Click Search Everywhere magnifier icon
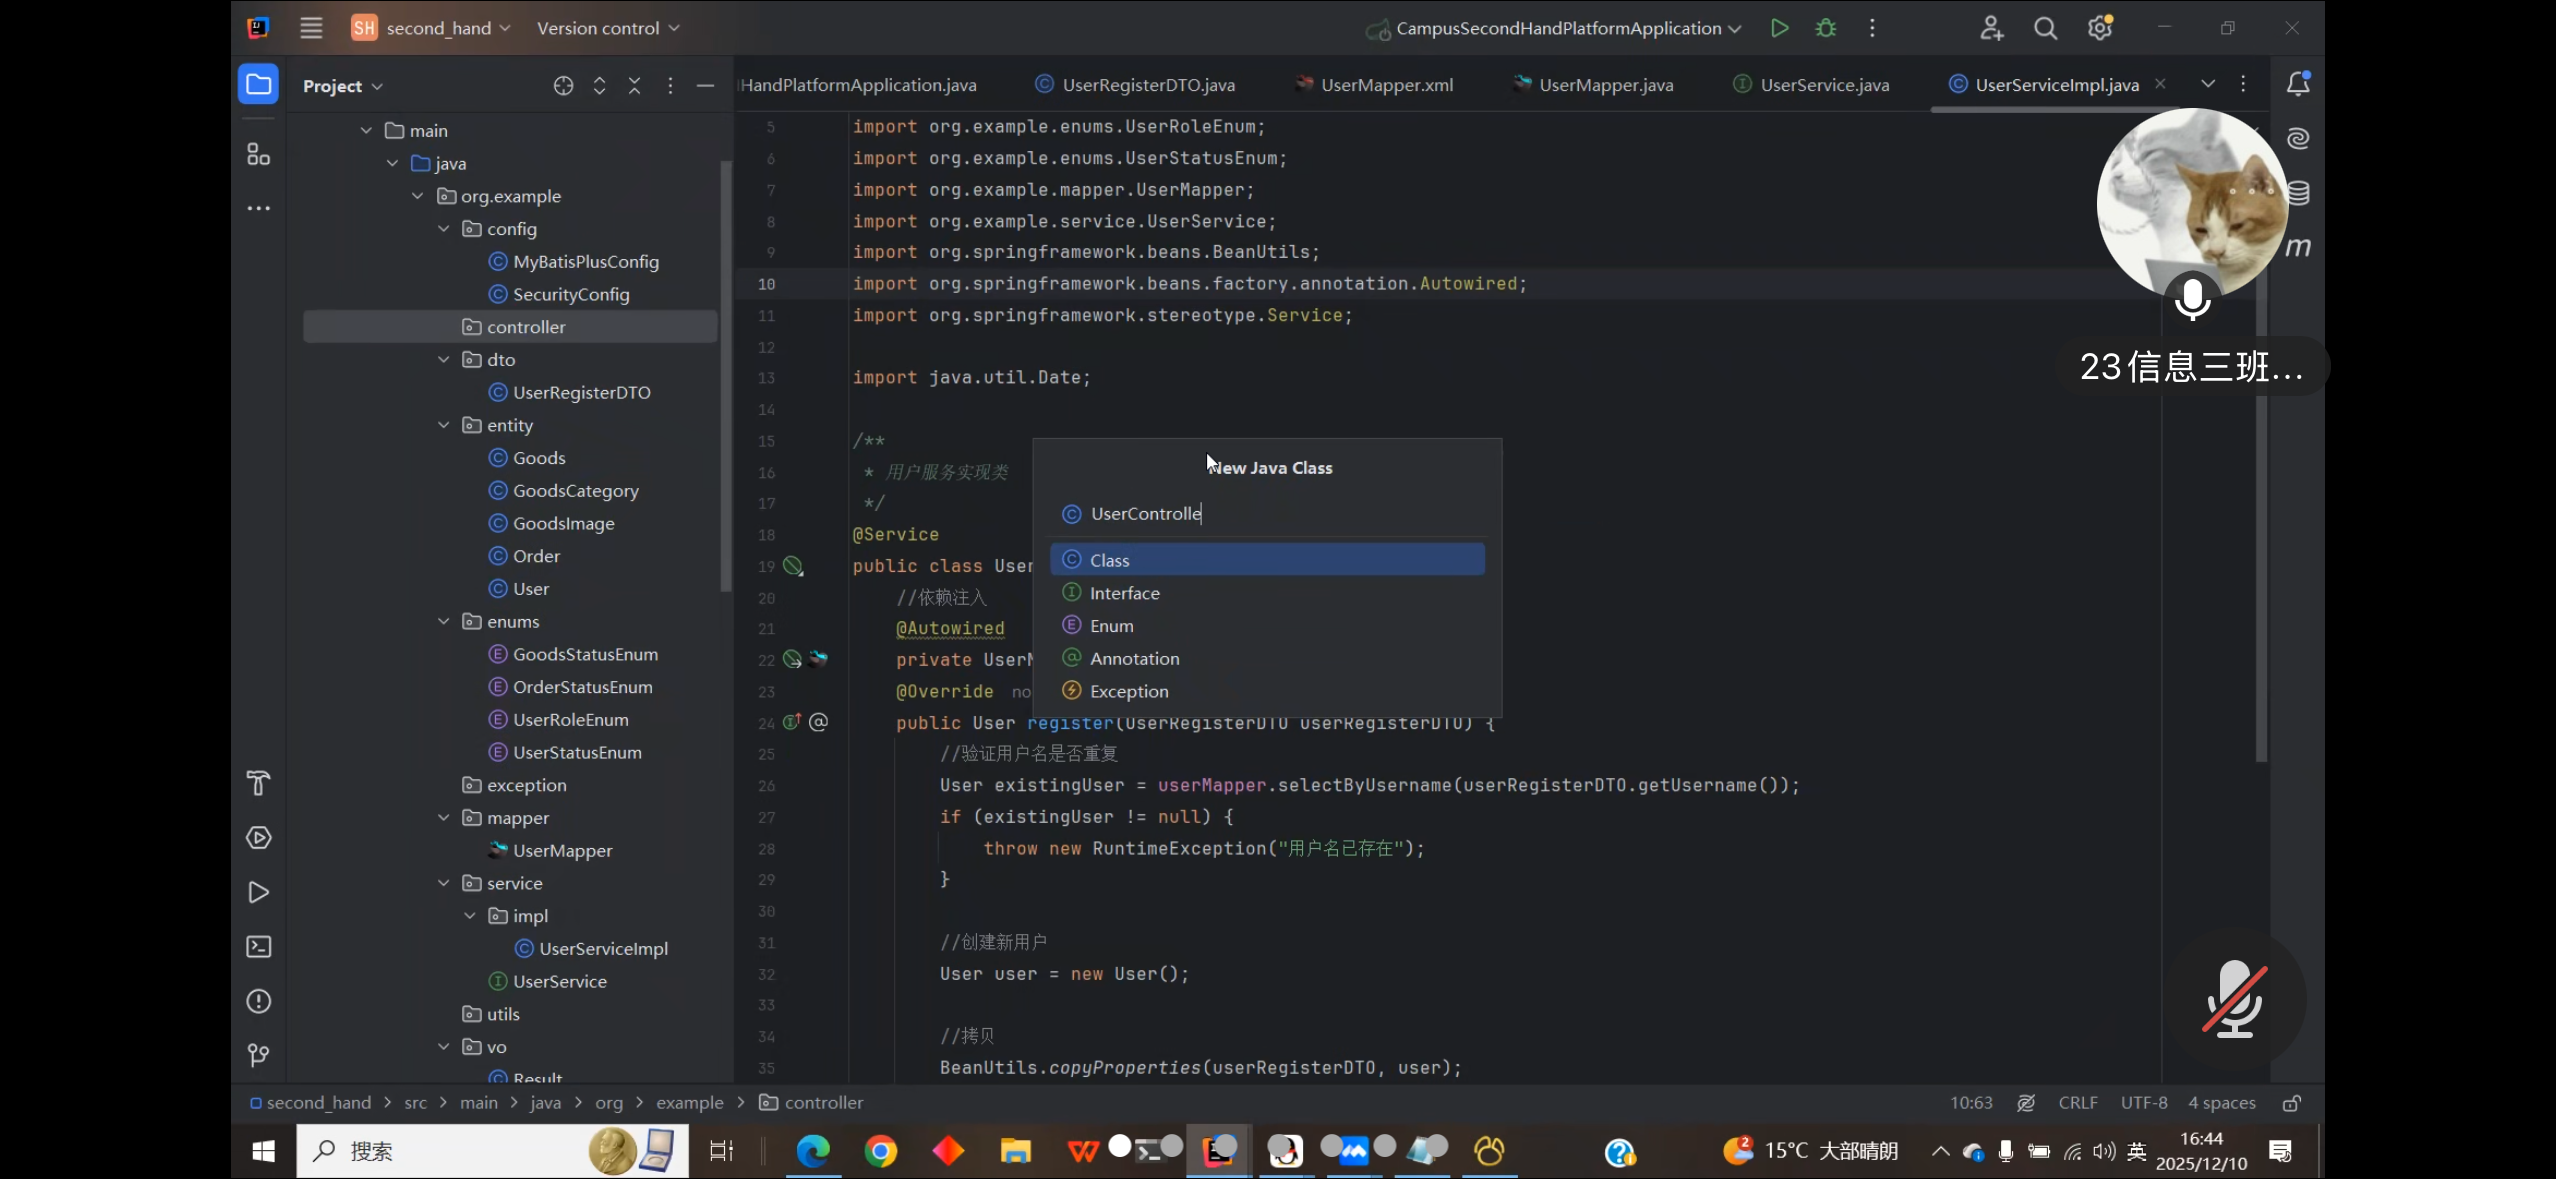The height and width of the screenshot is (1179, 2556). tap(2045, 28)
